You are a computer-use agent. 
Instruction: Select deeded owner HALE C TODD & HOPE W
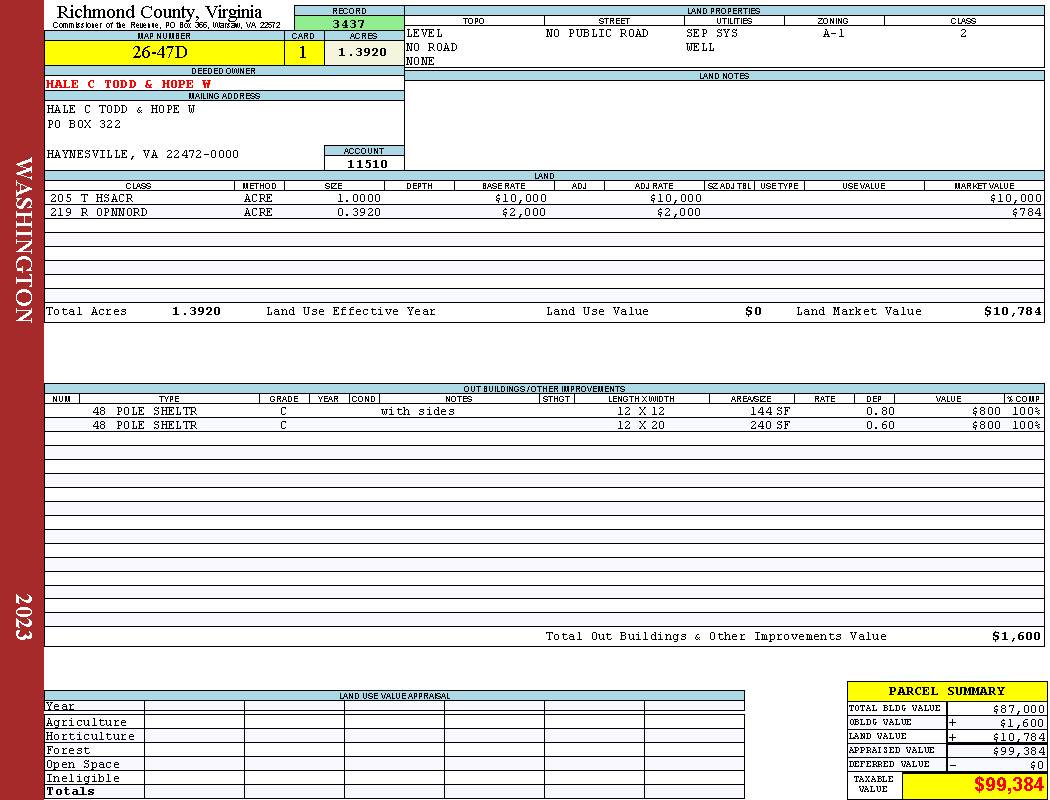pos(129,84)
